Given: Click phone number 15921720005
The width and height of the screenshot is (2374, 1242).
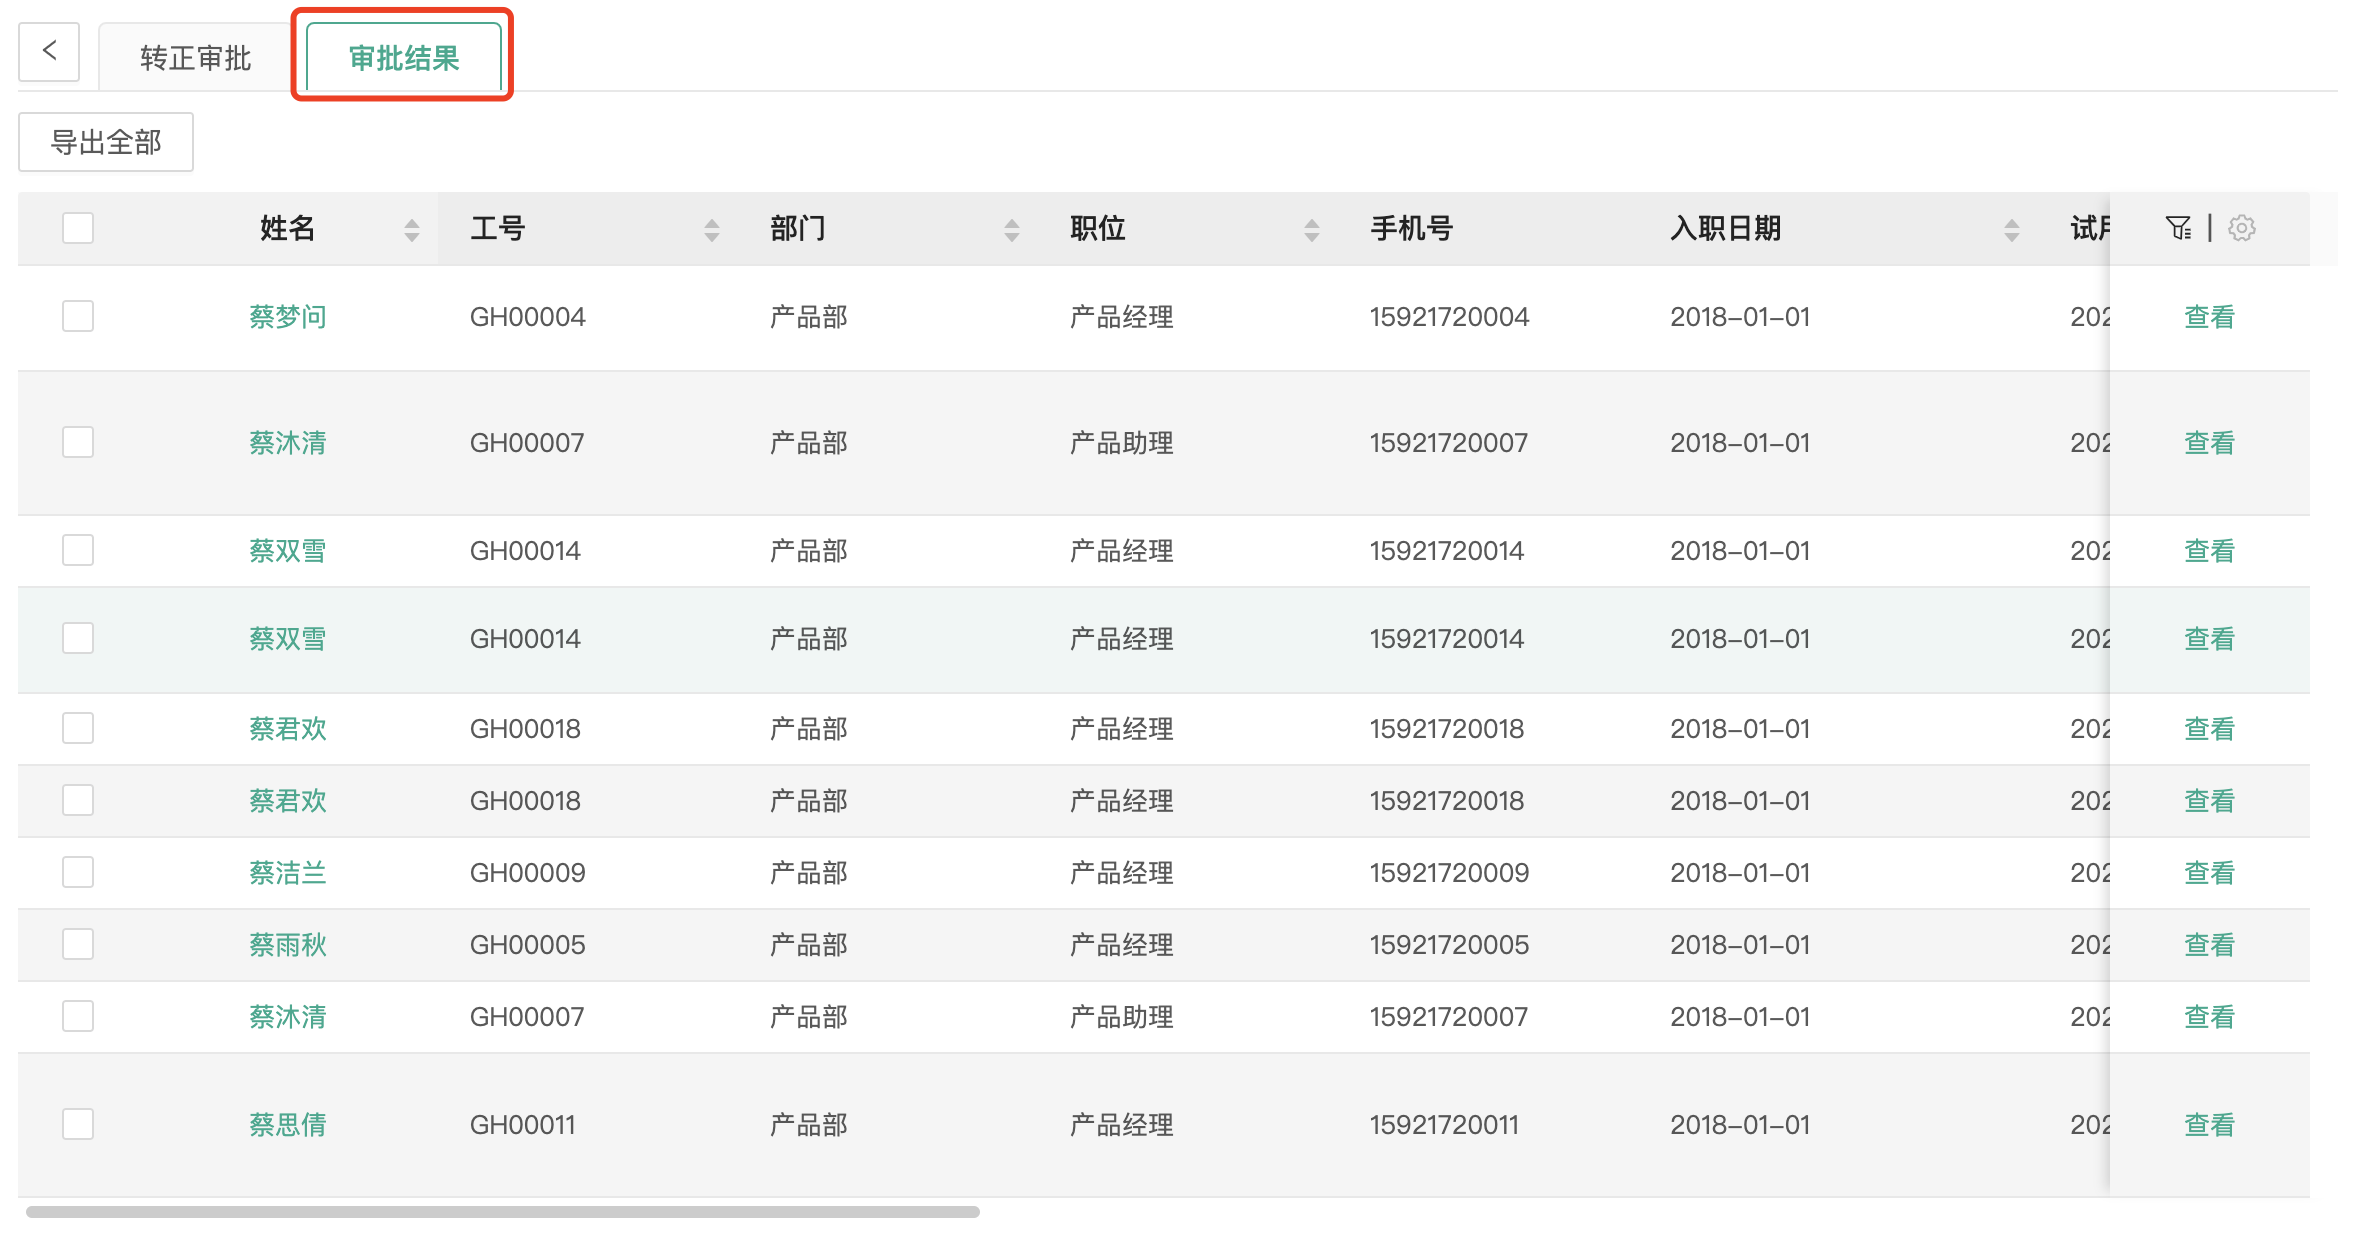Looking at the screenshot, I should pyautogui.click(x=1449, y=945).
